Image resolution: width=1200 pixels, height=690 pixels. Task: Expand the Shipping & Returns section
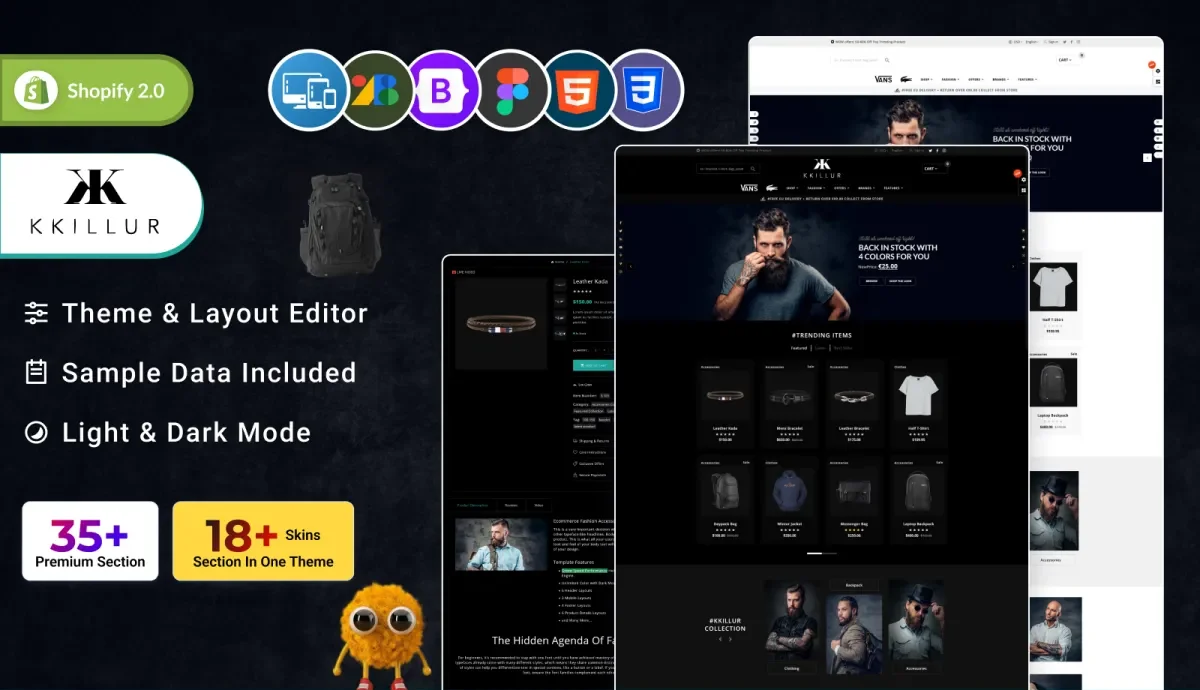coord(591,441)
